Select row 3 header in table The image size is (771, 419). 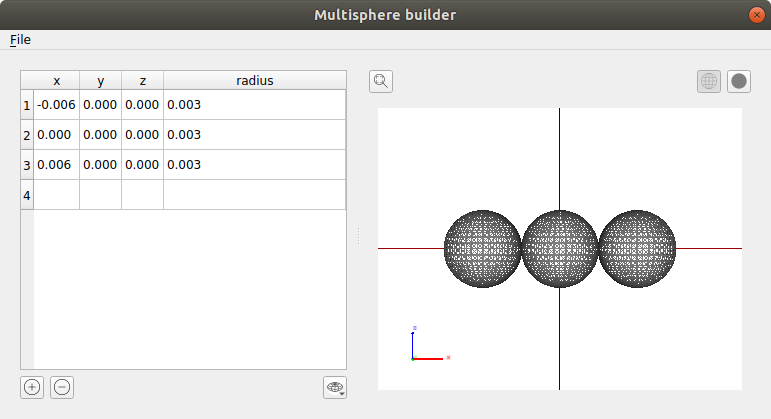click(x=27, y=165)
